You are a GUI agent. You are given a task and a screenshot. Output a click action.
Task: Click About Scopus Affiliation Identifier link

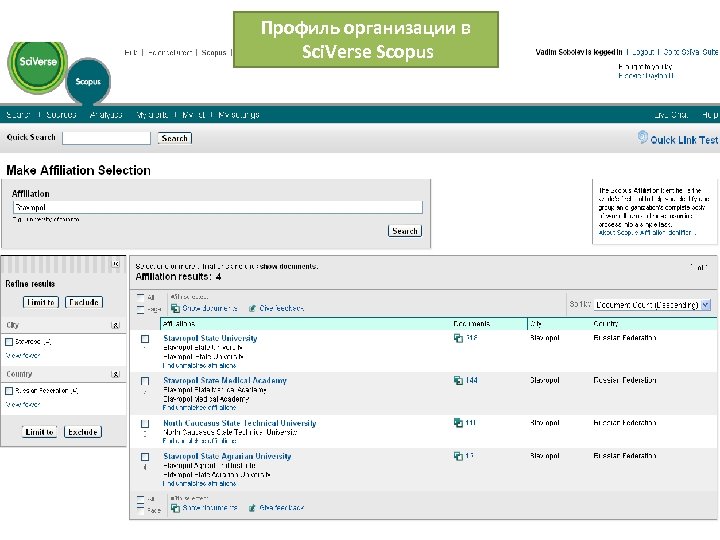645,233
